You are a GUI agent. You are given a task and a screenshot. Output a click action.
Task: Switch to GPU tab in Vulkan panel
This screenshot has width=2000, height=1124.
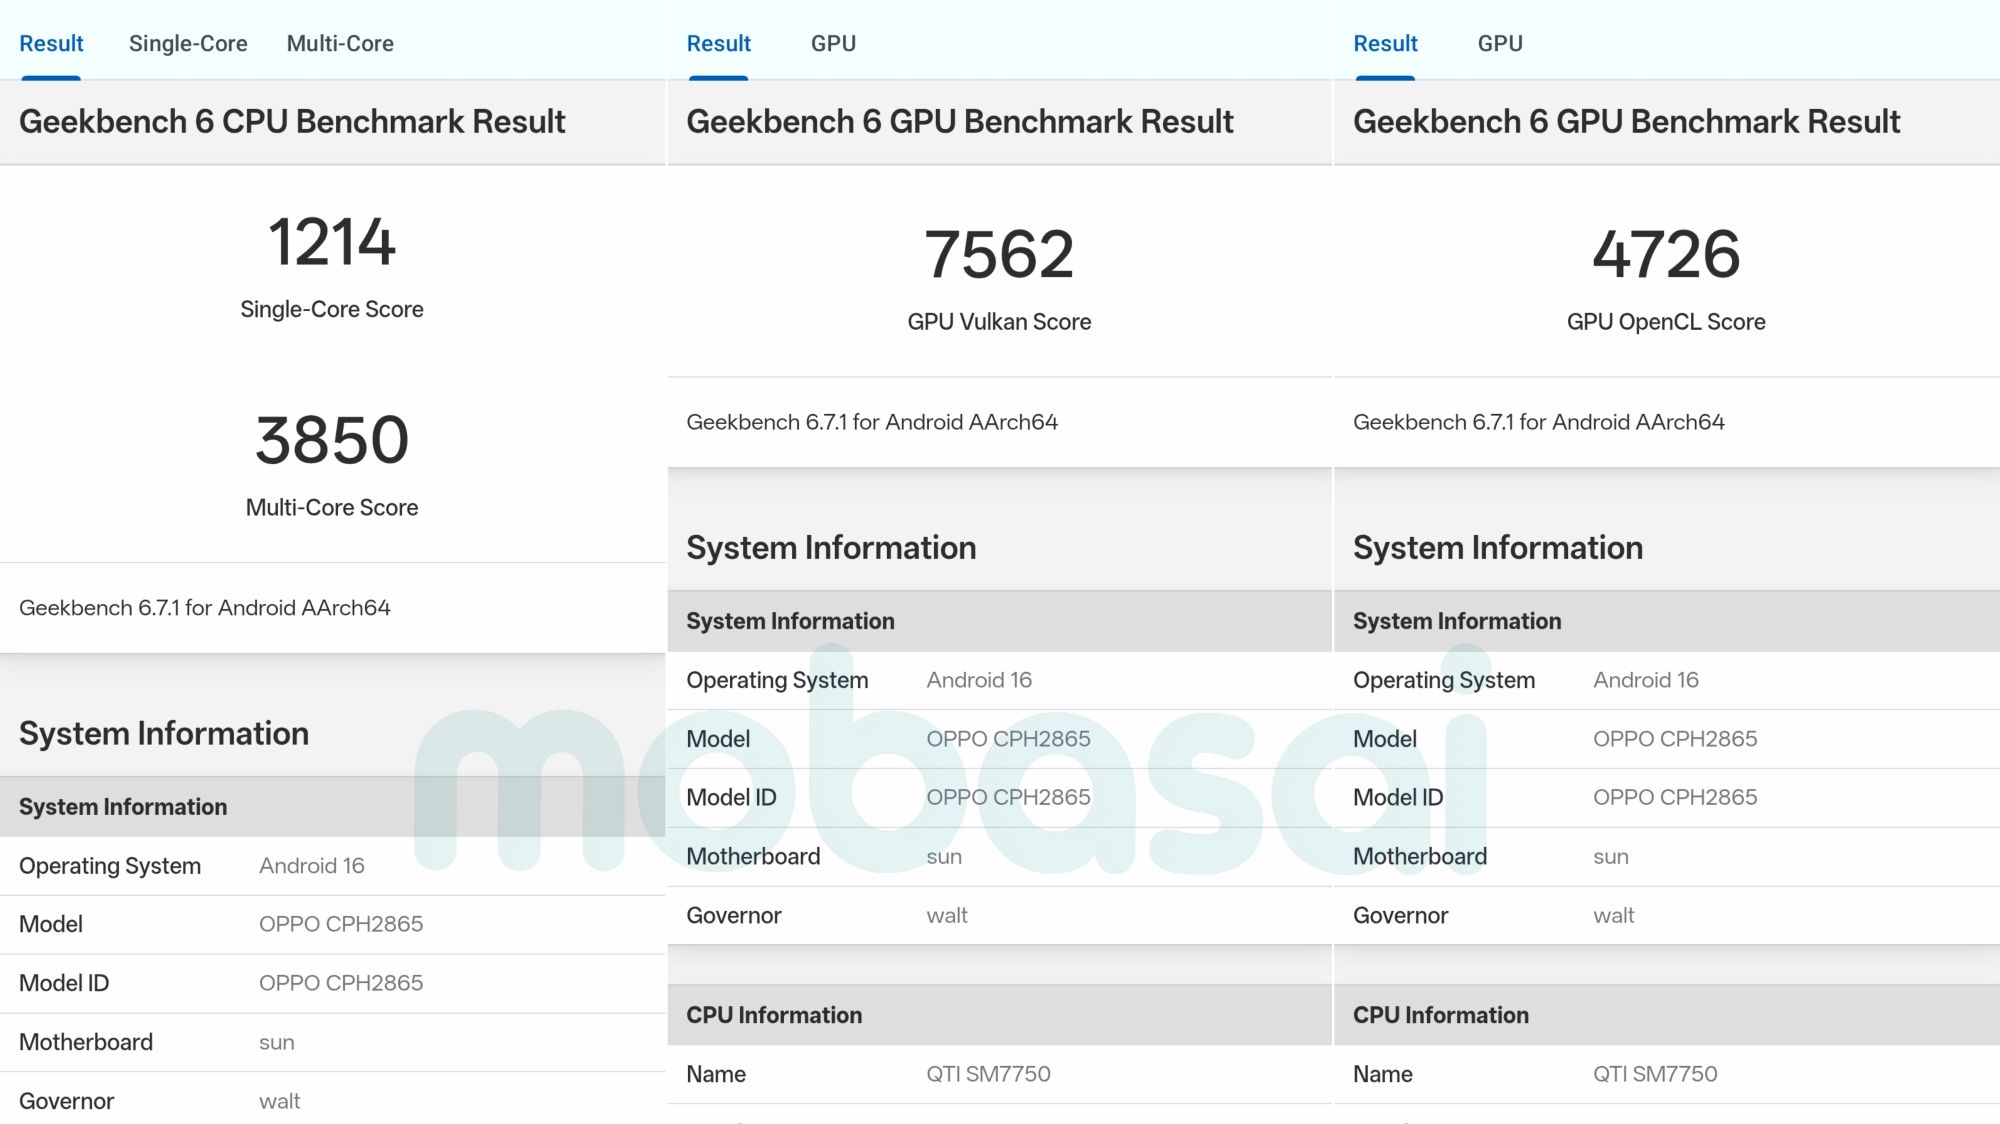tap(833, 43)
